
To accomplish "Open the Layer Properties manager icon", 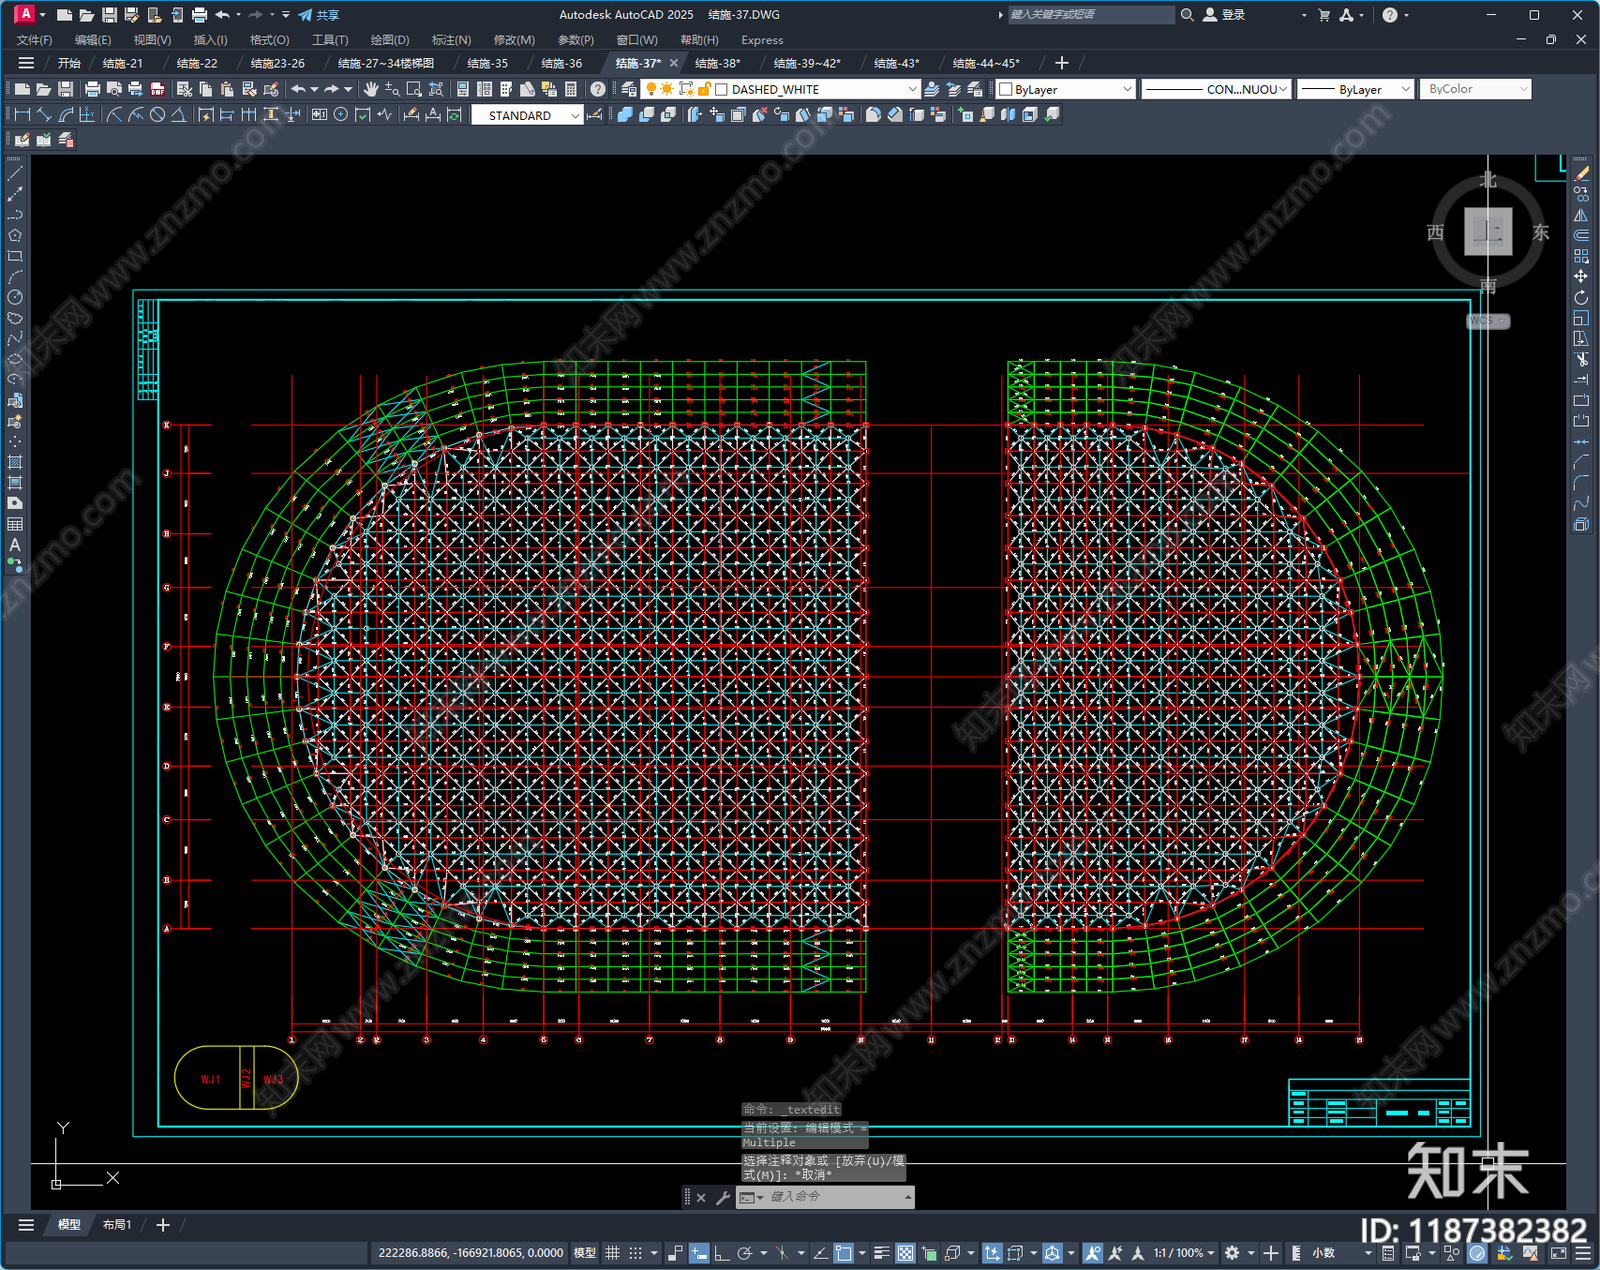I will pos(629,89).
